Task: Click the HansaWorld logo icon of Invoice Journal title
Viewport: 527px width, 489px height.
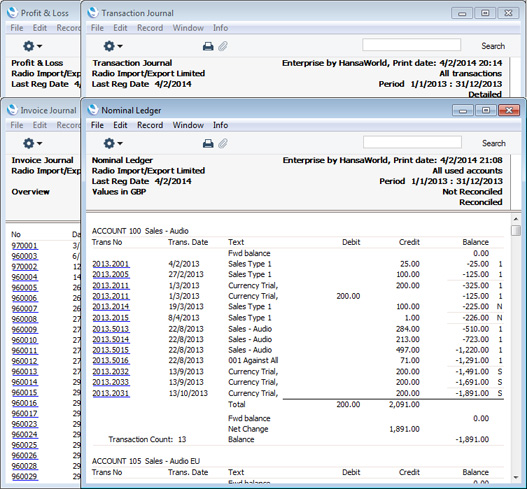Action: tap(12, 110)
